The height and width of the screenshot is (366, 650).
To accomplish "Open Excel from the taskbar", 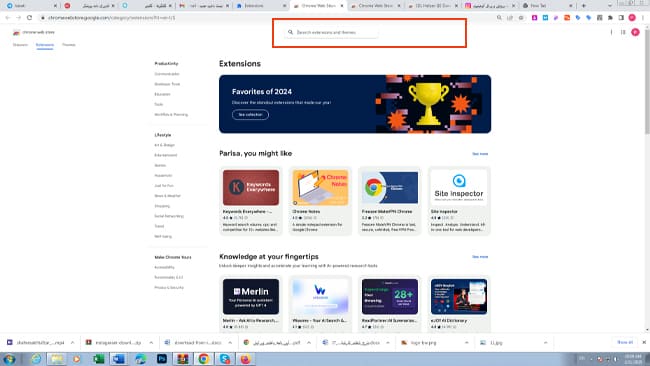I will coord(98,359).
